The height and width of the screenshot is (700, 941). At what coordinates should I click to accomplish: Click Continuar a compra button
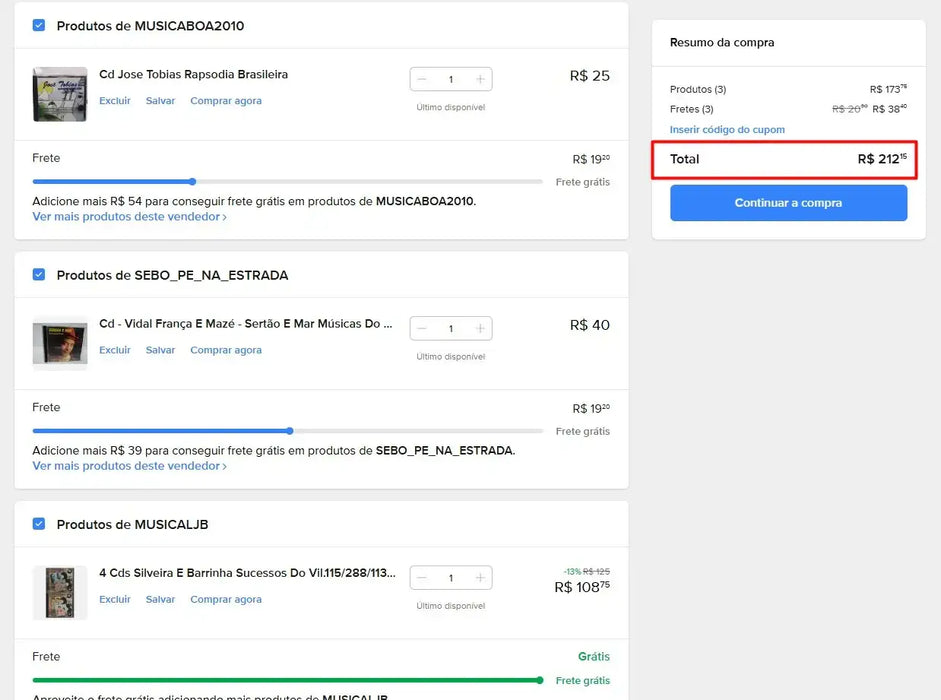[788, 203]
